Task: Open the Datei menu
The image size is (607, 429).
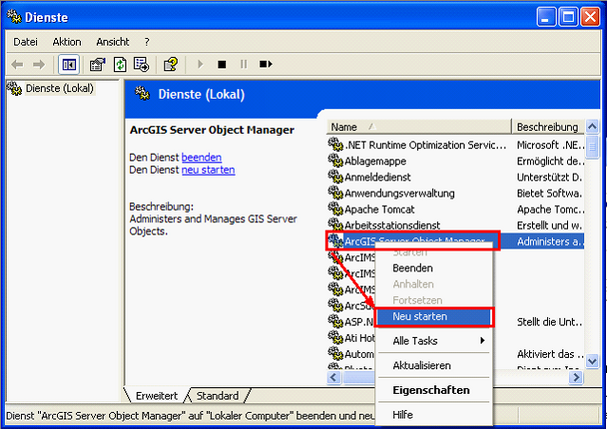Action: (26, 42)
